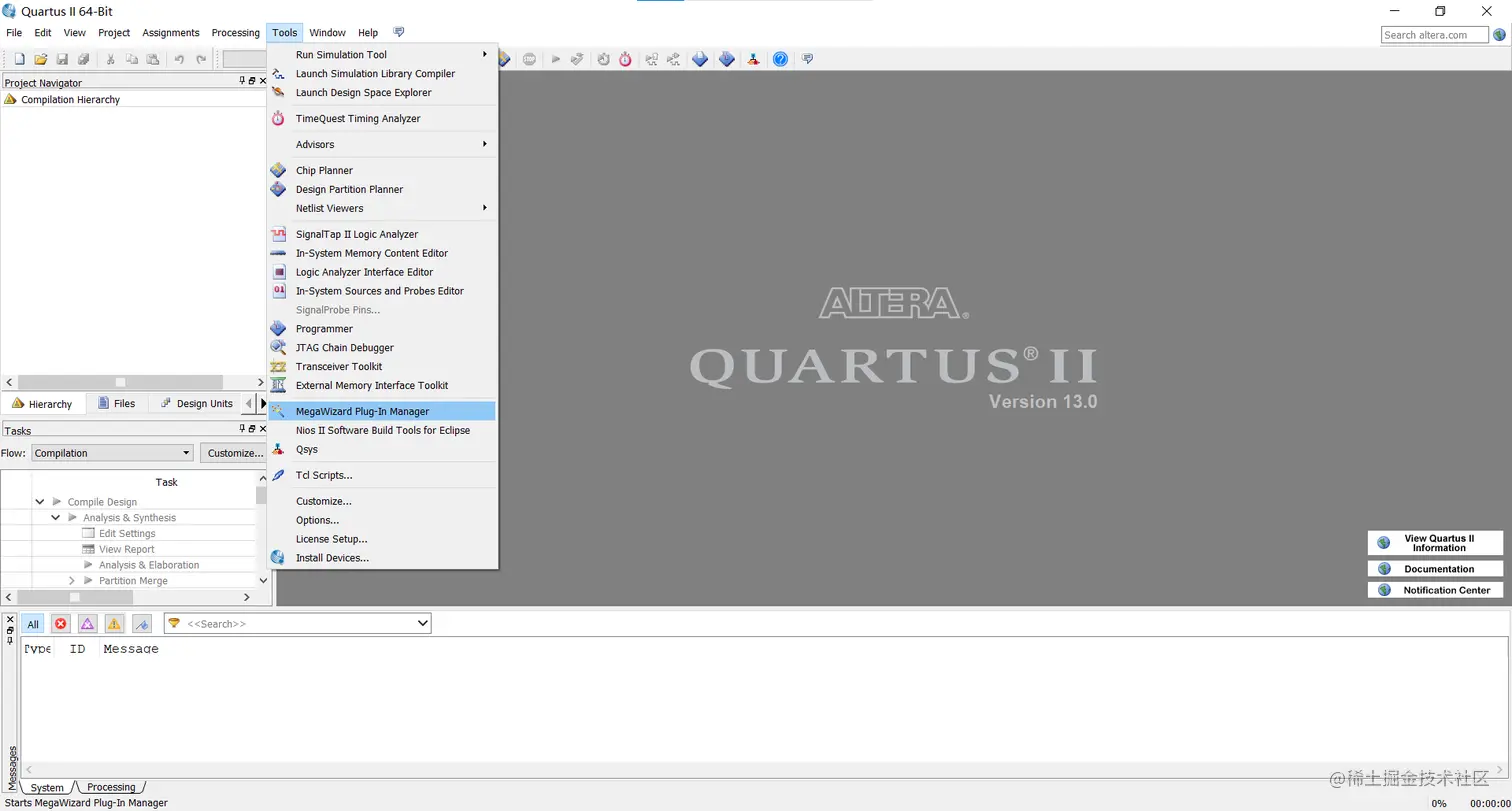Click the Start Compilation play toolbar icon
Screen dimensions: 1512x811
tap(556, 59)
